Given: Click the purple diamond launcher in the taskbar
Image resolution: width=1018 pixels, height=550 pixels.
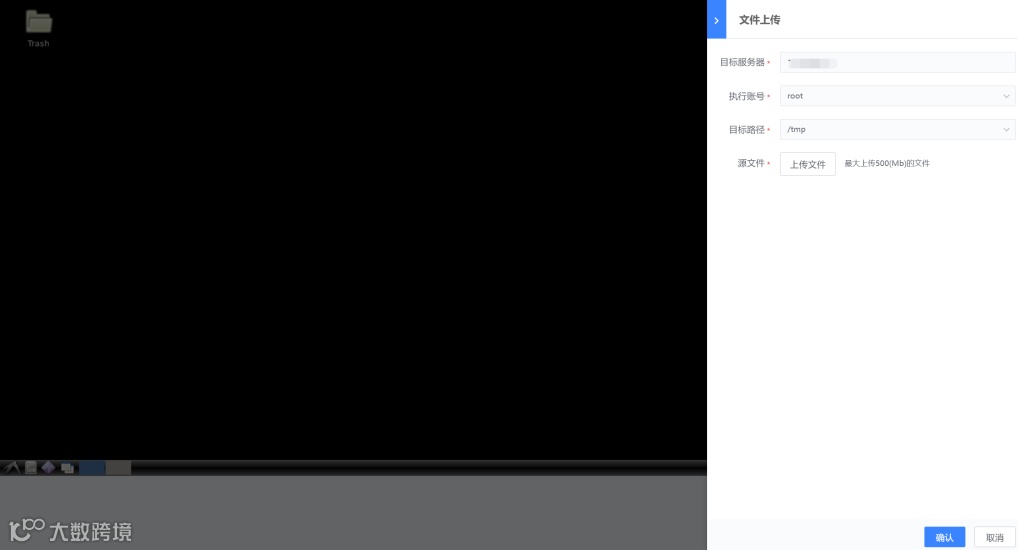Looking at the screenshot, I should click(x=49, y=468).
